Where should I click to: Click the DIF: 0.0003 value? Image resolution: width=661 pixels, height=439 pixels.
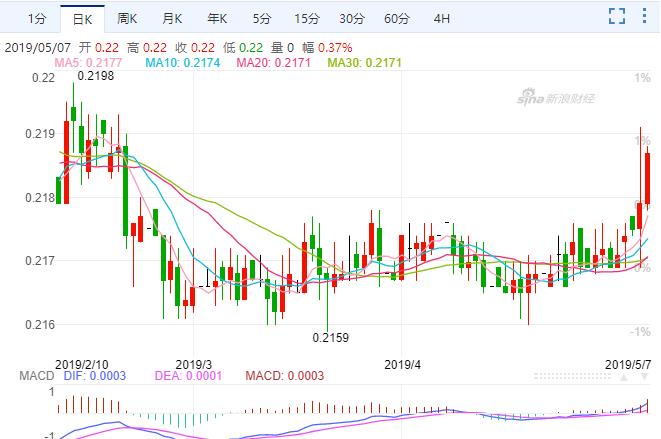(95, 376)
